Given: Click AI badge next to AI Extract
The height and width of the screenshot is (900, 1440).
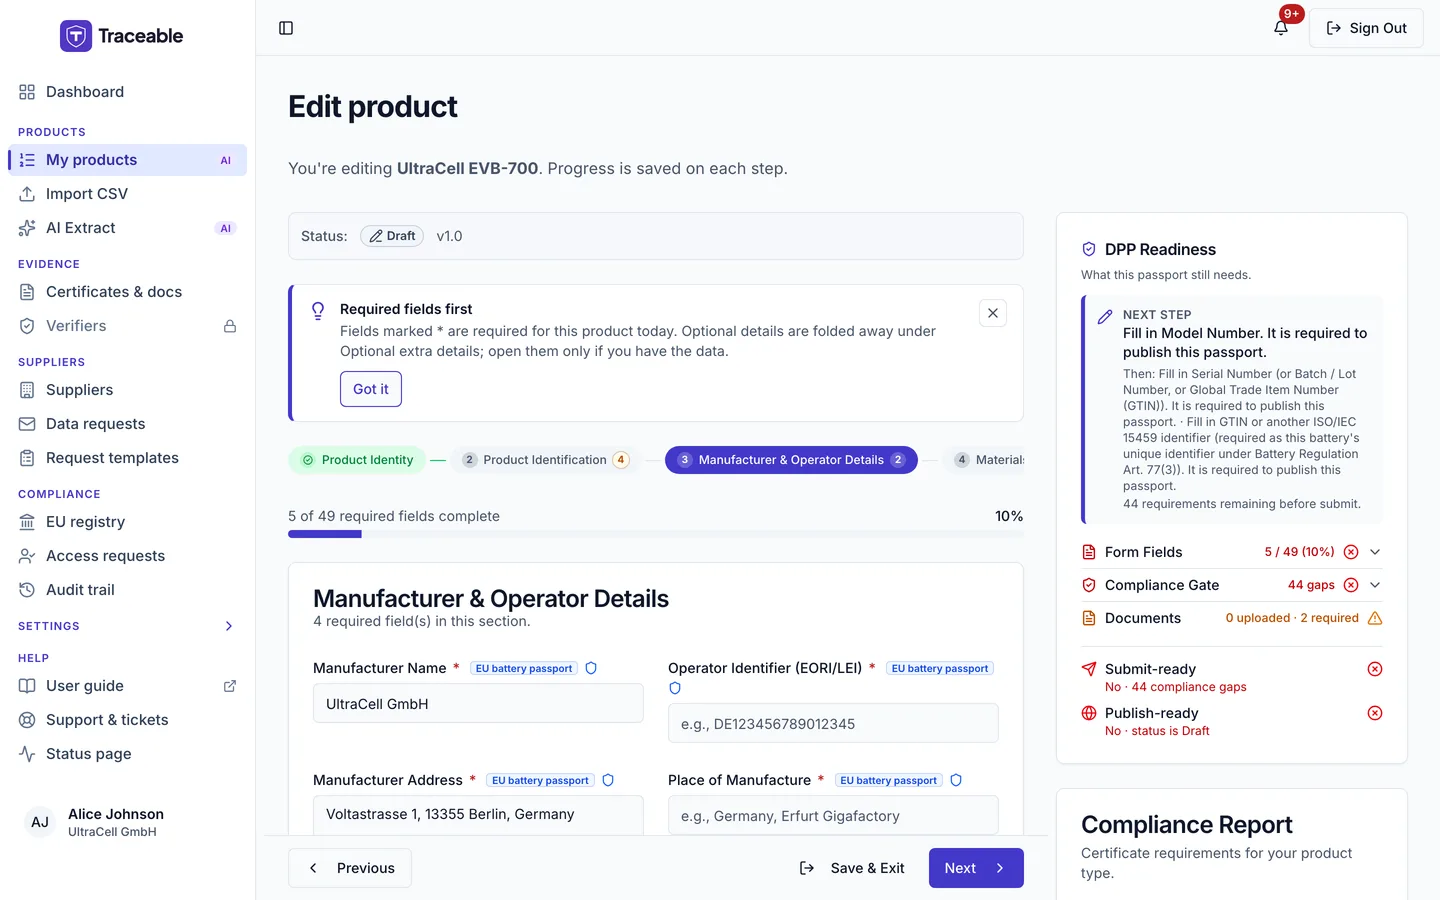Looking at the screenshot, I should tap(226, 228).
